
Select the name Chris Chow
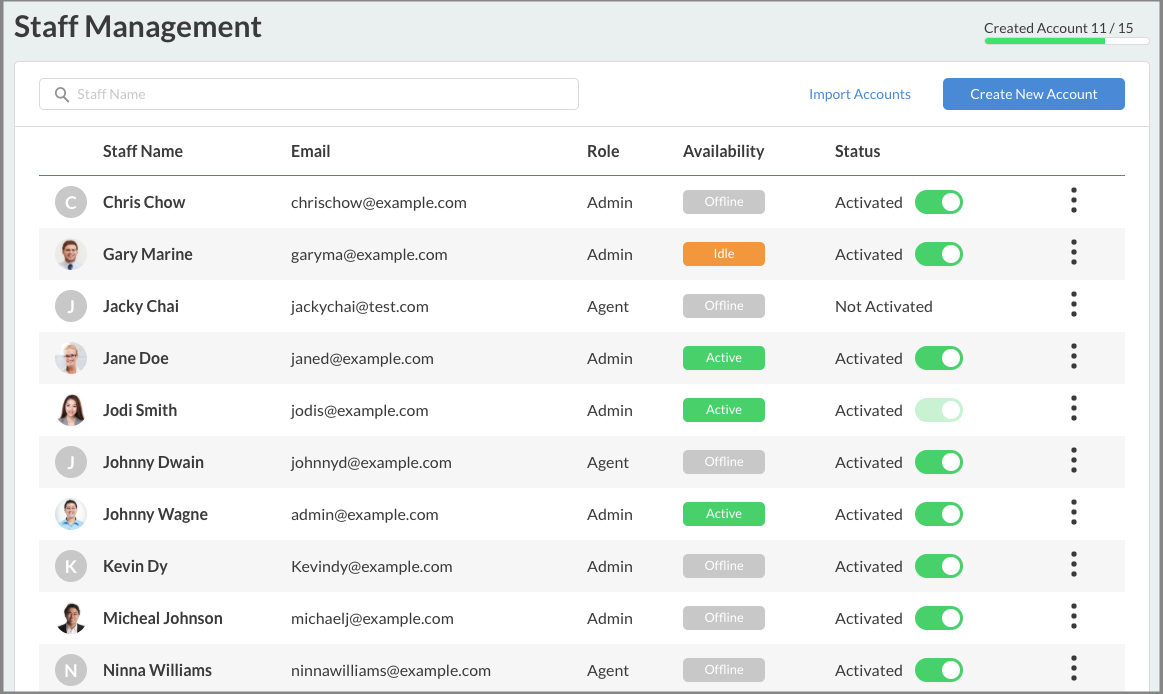click(x=144, y=202)
